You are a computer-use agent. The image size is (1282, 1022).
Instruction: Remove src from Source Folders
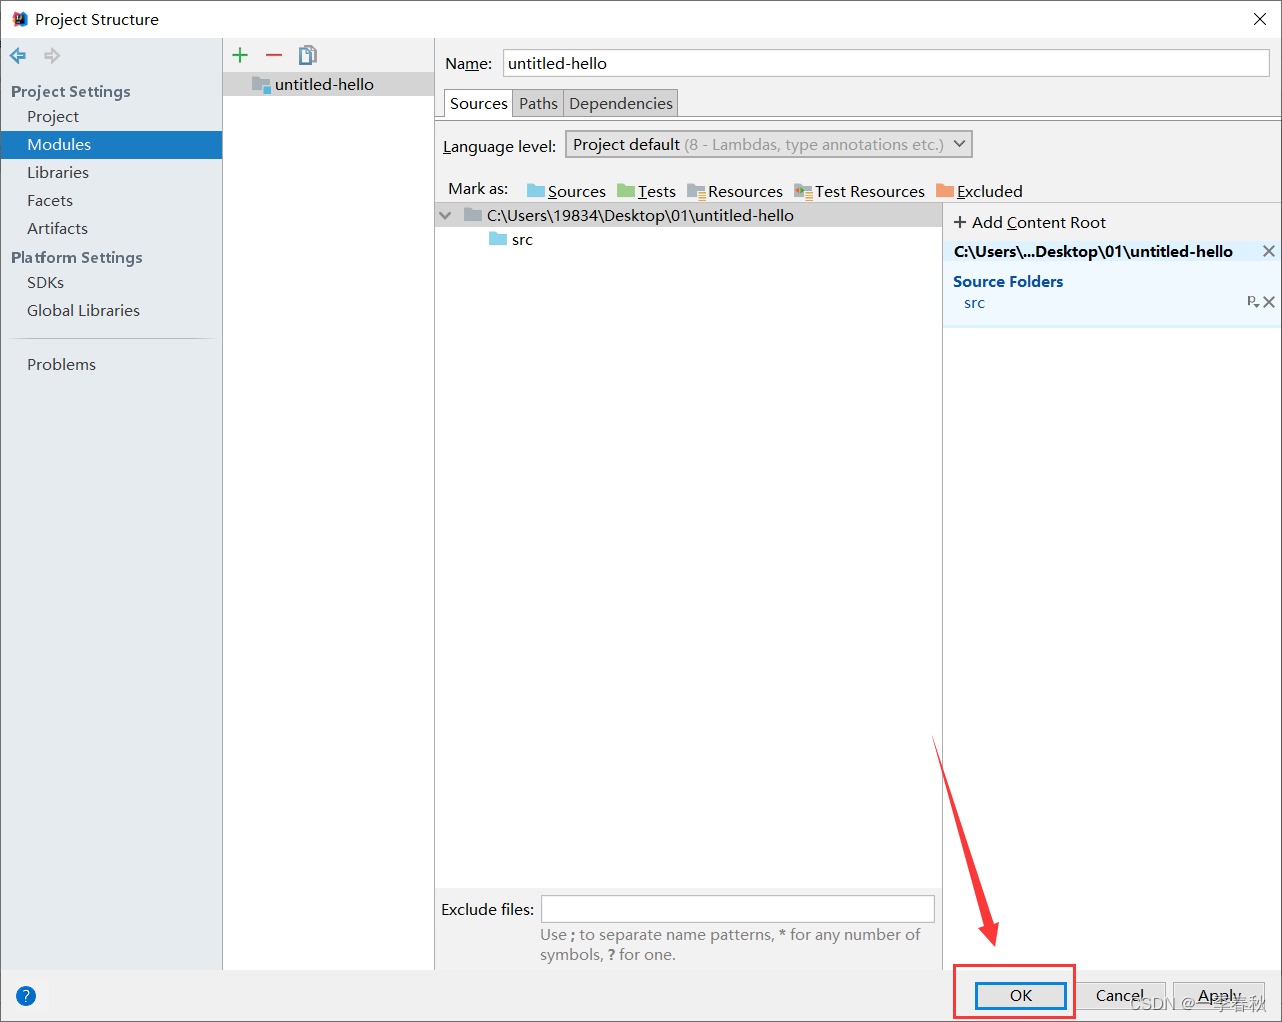[x=1269, y=302]
